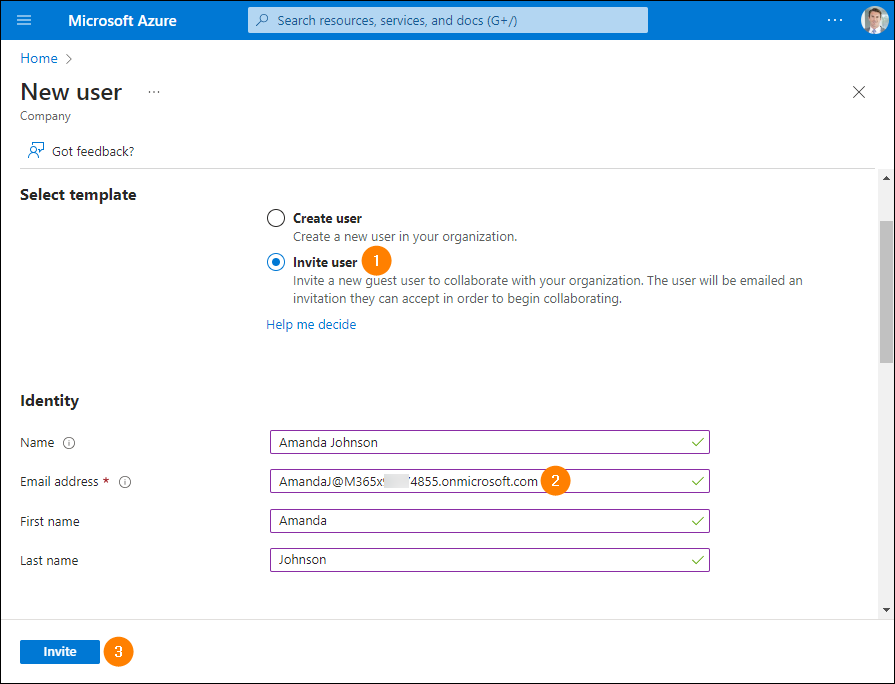This screenshot has height=684, width=895.
Task: Open the ellipsis beside New user title
Action: point(154,92)
